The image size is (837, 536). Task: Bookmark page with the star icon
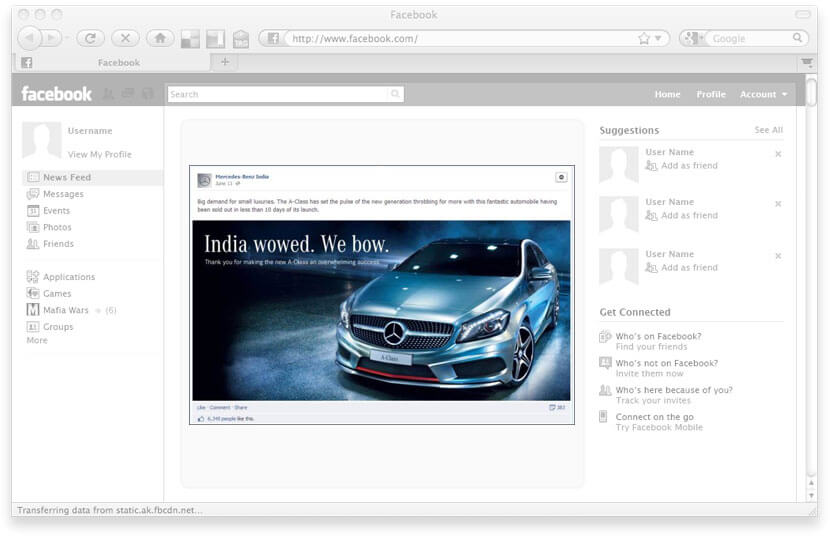click(x=644, y=38)
